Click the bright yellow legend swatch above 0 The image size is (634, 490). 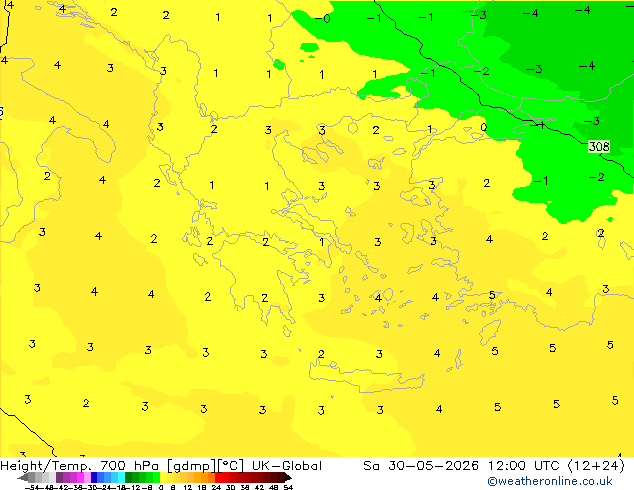163,477
